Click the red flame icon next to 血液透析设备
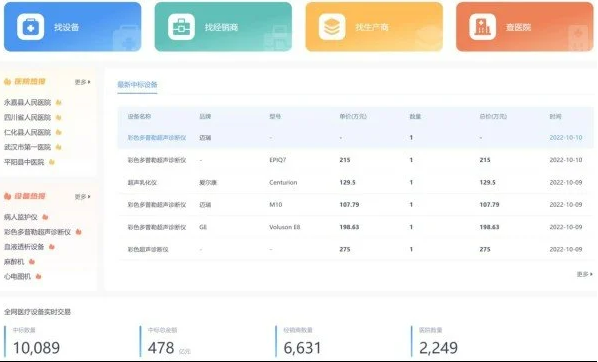This screenshot has width=598, height=362. pyautogui.click(x=52, y=247)
